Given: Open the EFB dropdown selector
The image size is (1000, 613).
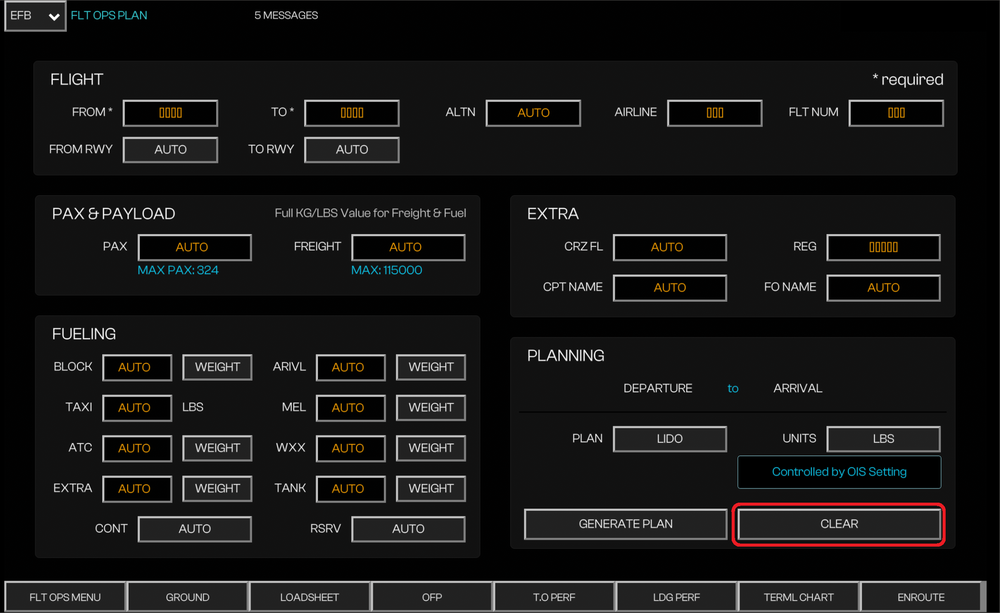Looking at the screenshot, I should click(x=35, y=17).
